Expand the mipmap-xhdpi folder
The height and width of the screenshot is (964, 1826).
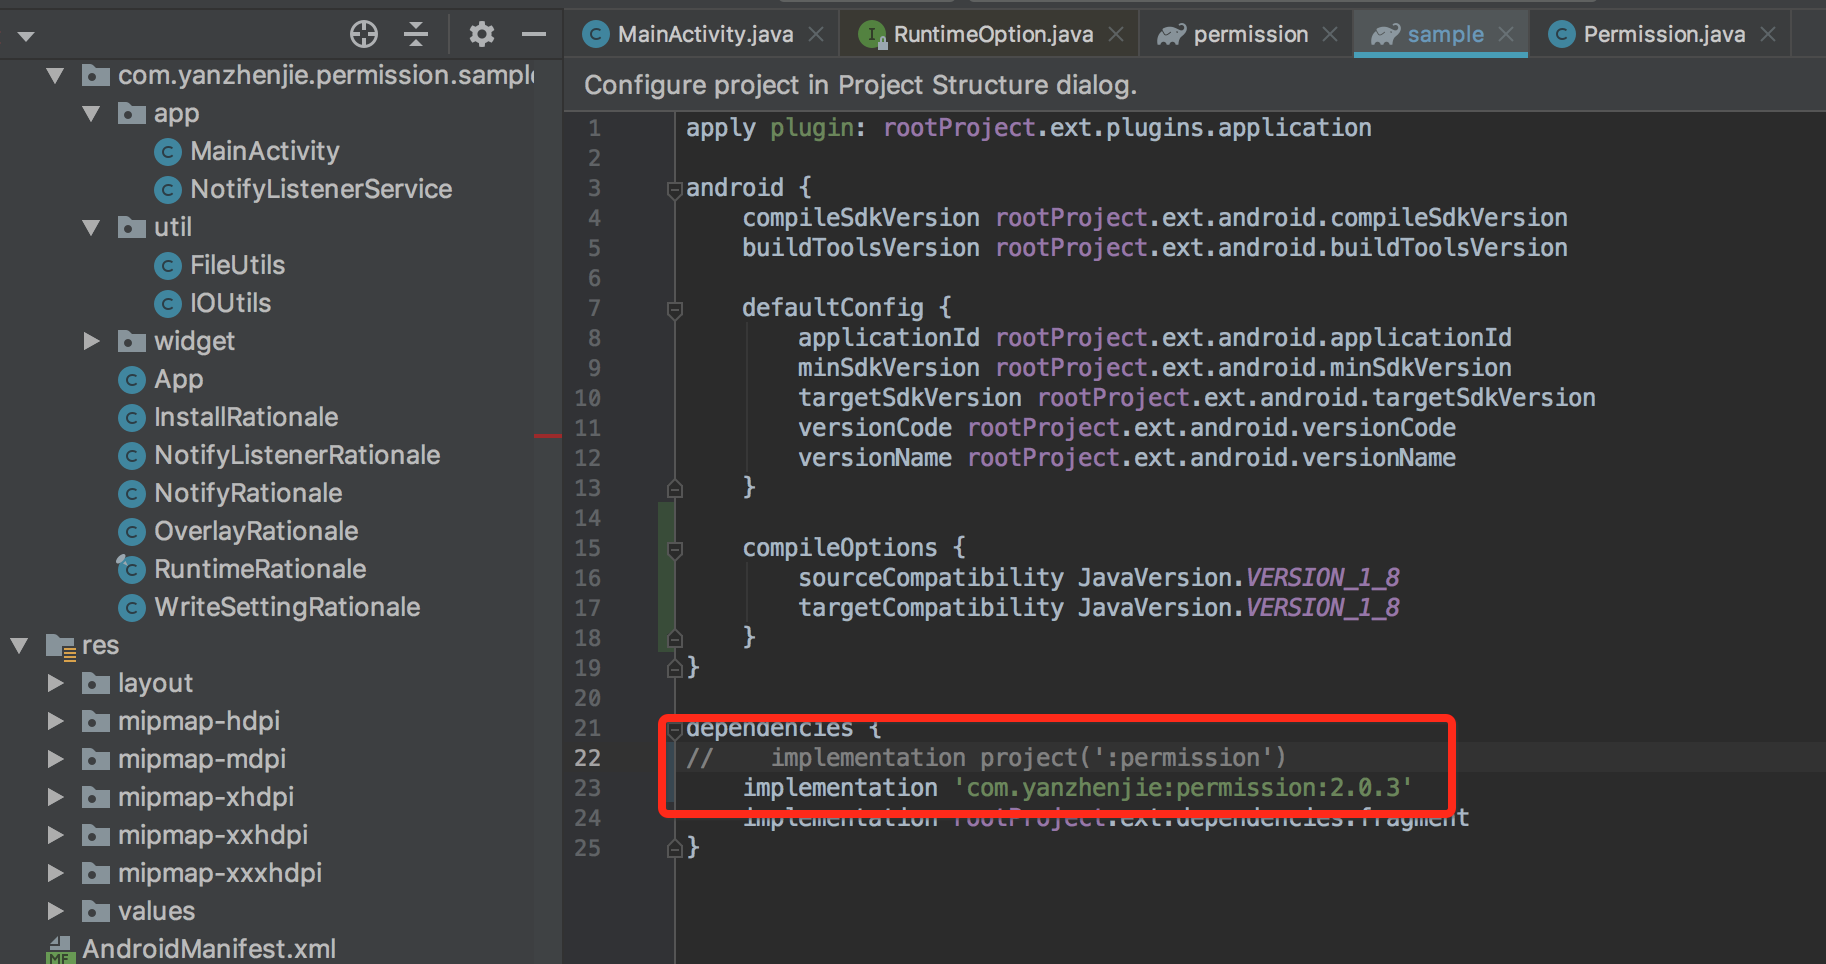(x=55, y=797)
